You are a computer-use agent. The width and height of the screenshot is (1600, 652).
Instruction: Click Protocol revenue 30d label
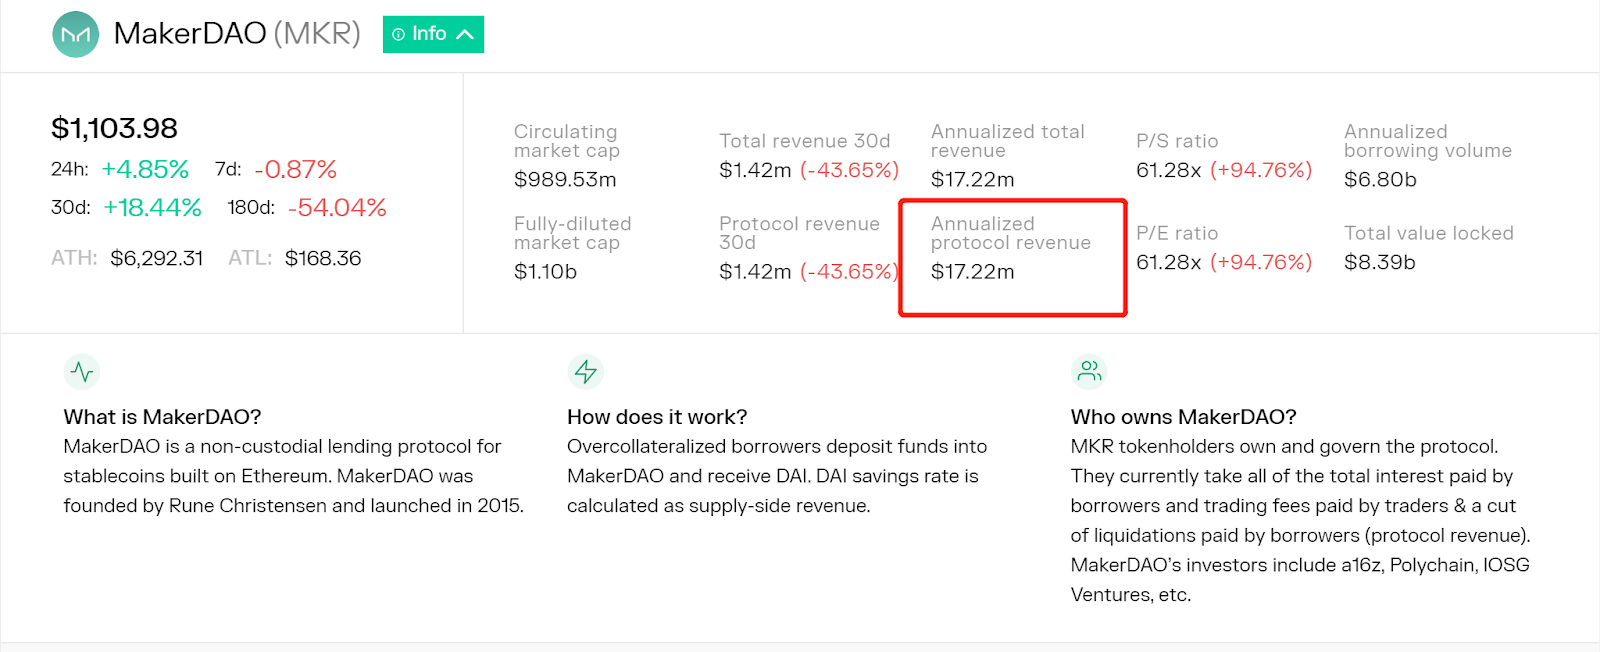[800, 233]
